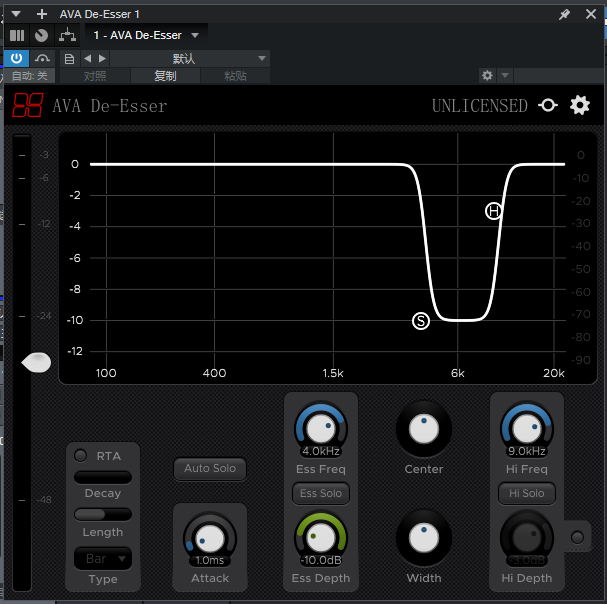Close the AVA De-Esser window
Viewport: 607px width, 604px height.
tap(591, 14)
